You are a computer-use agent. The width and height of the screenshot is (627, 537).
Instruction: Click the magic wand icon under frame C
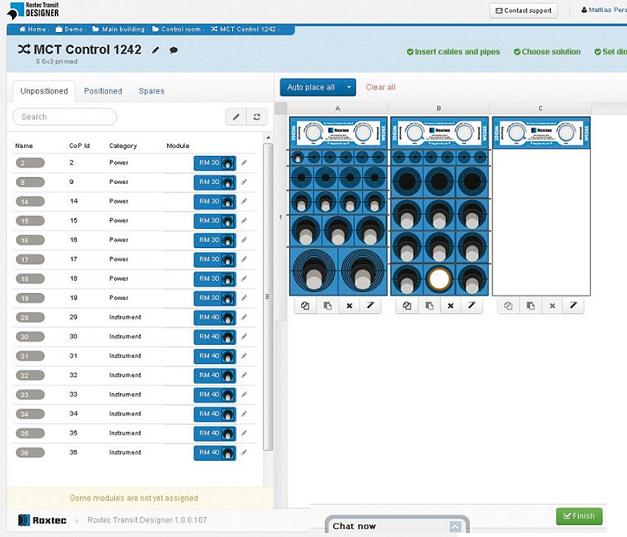pos(573,305)
